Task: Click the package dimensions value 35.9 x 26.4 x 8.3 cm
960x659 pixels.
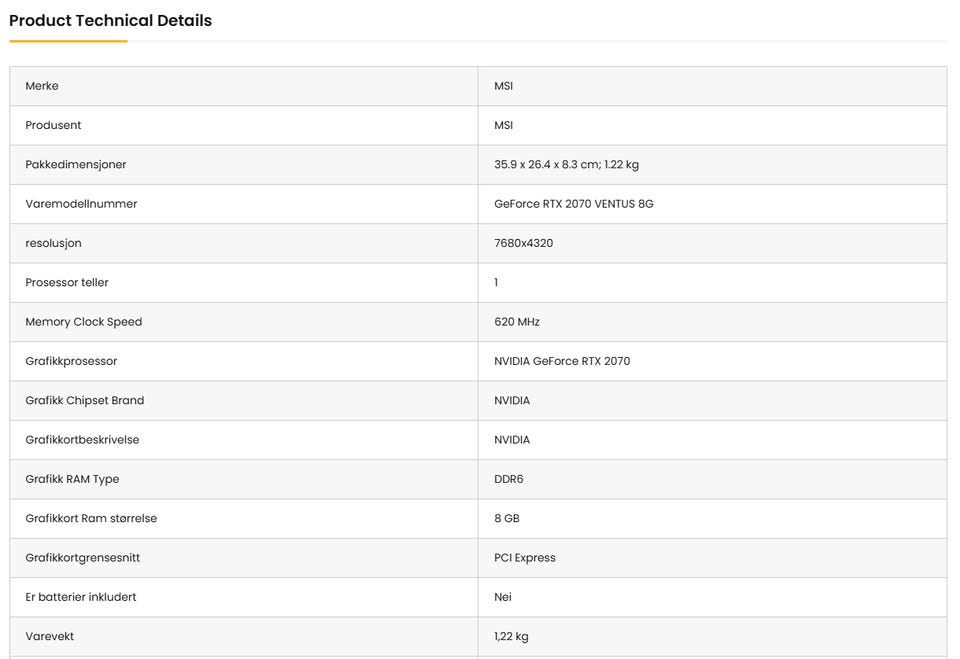Action: click(x=566, y=164)
